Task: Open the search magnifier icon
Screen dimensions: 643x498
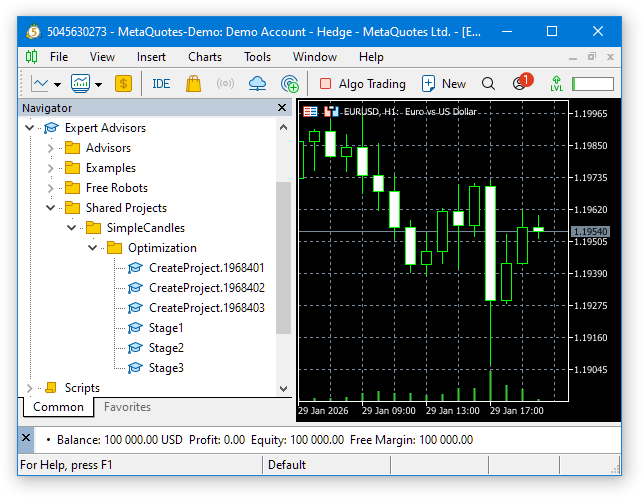Action: (488, 84)
